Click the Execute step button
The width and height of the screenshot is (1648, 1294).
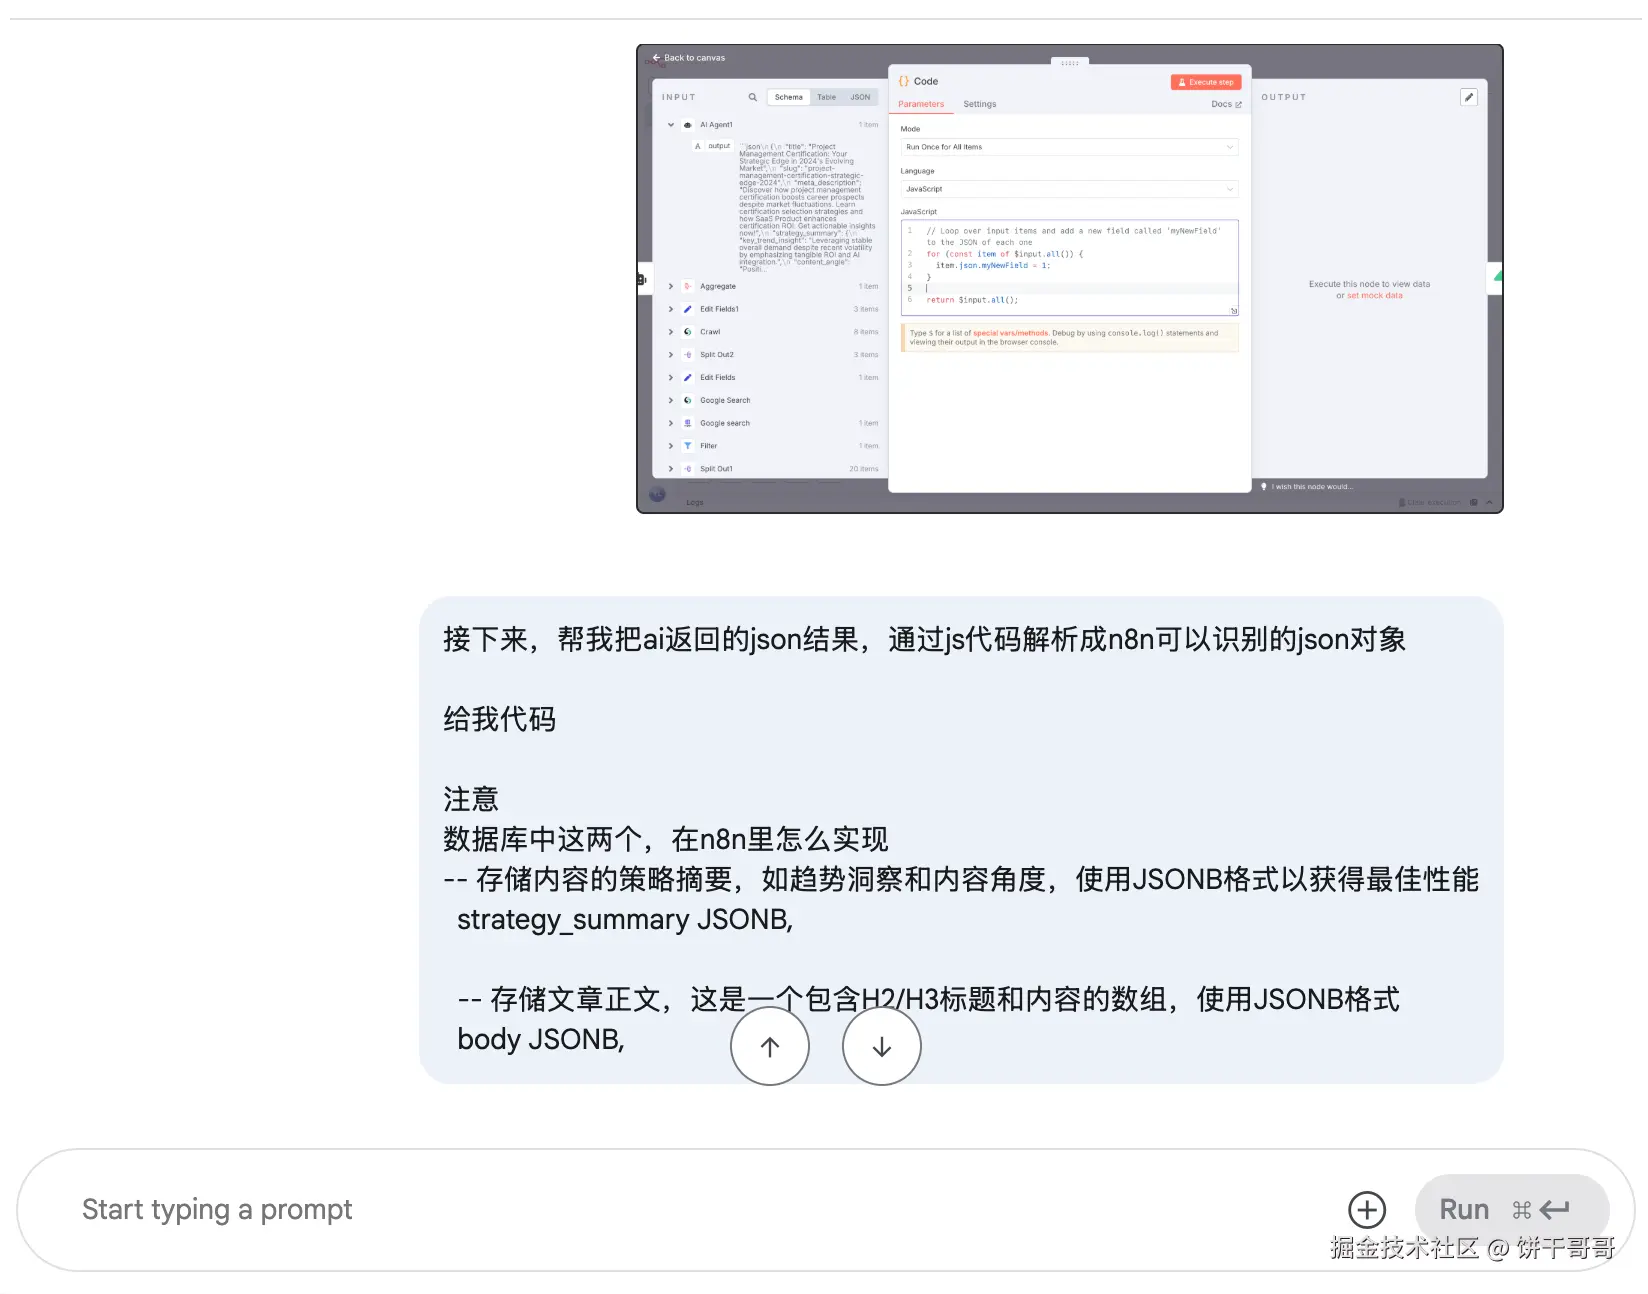(1206, 82)
